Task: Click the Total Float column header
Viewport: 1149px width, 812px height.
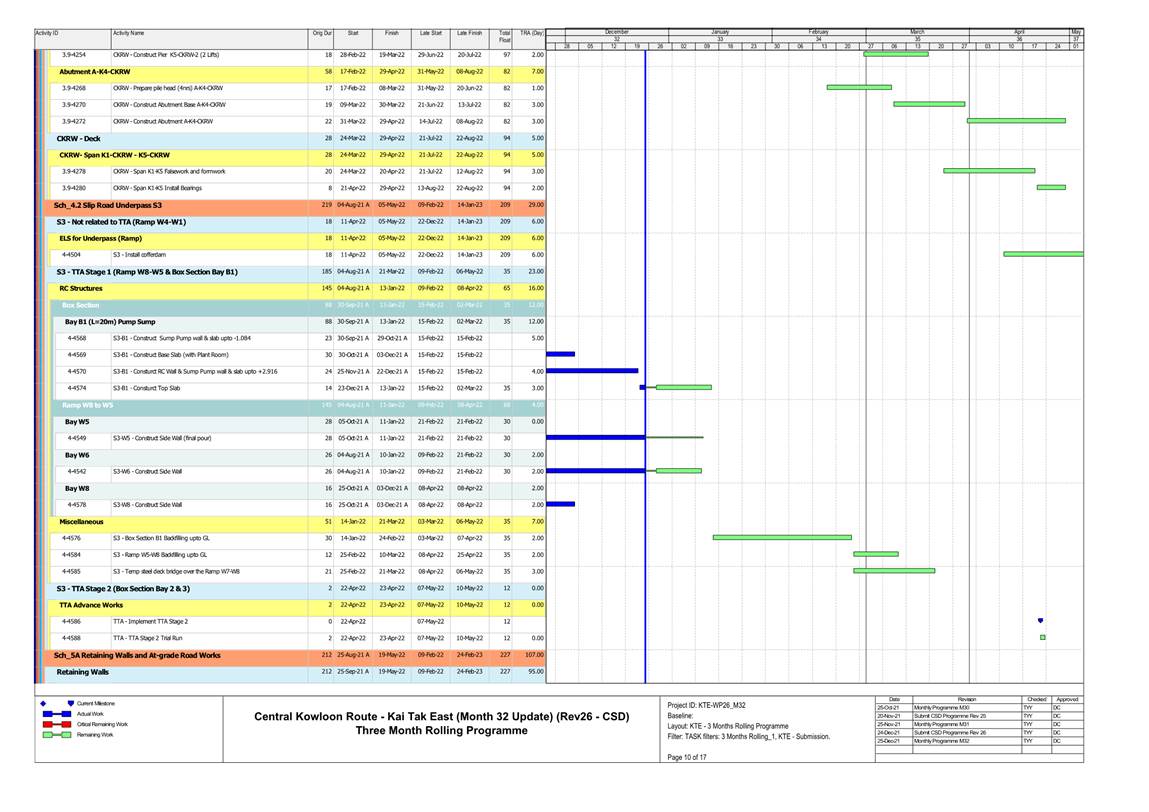Action: (504, 36)
